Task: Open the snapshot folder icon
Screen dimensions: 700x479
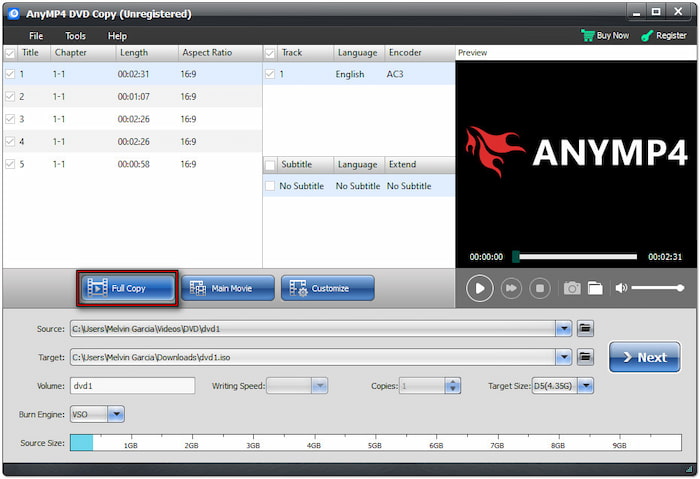Action: 595,288
